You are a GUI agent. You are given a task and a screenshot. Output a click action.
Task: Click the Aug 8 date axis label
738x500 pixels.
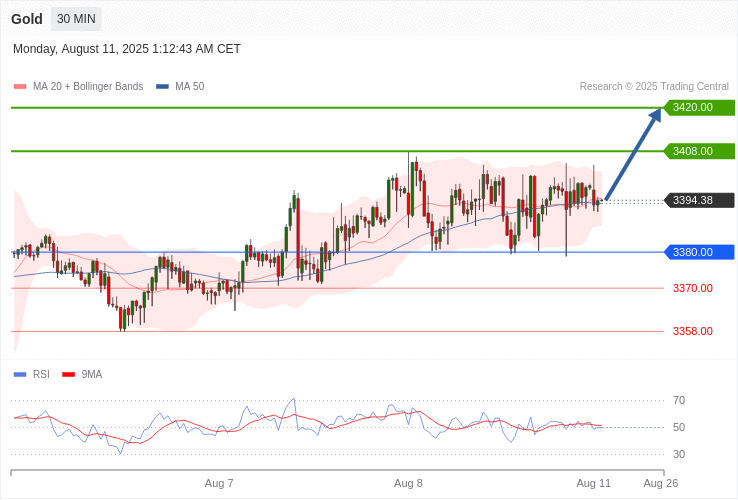tap(409, 484)
